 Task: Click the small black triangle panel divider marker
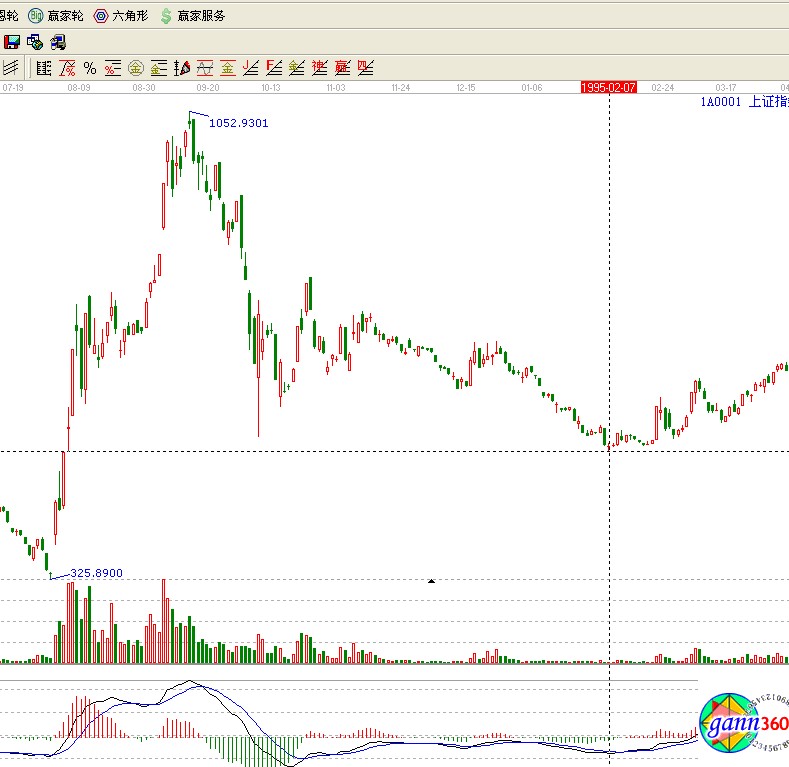431,580
